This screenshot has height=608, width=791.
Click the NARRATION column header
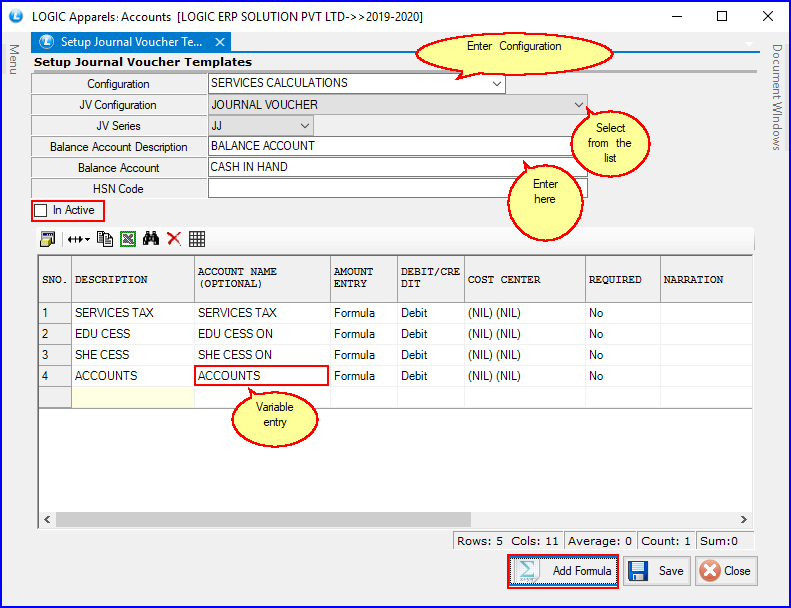pyautogui.click(x=706, y=280)
